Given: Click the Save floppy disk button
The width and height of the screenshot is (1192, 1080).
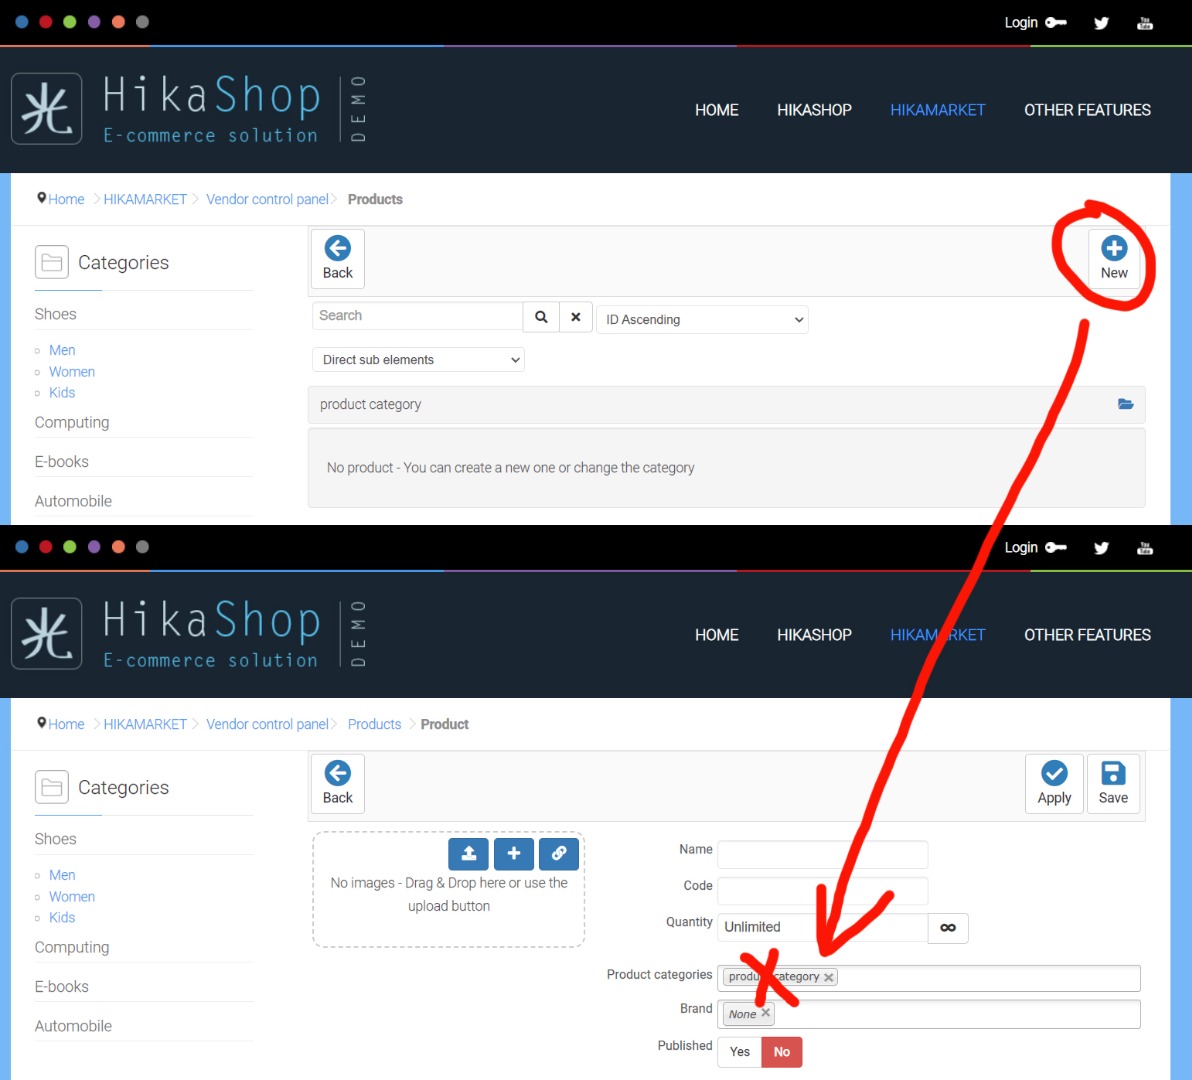Looking at the screenshot, I should (x=1113, y=784).
